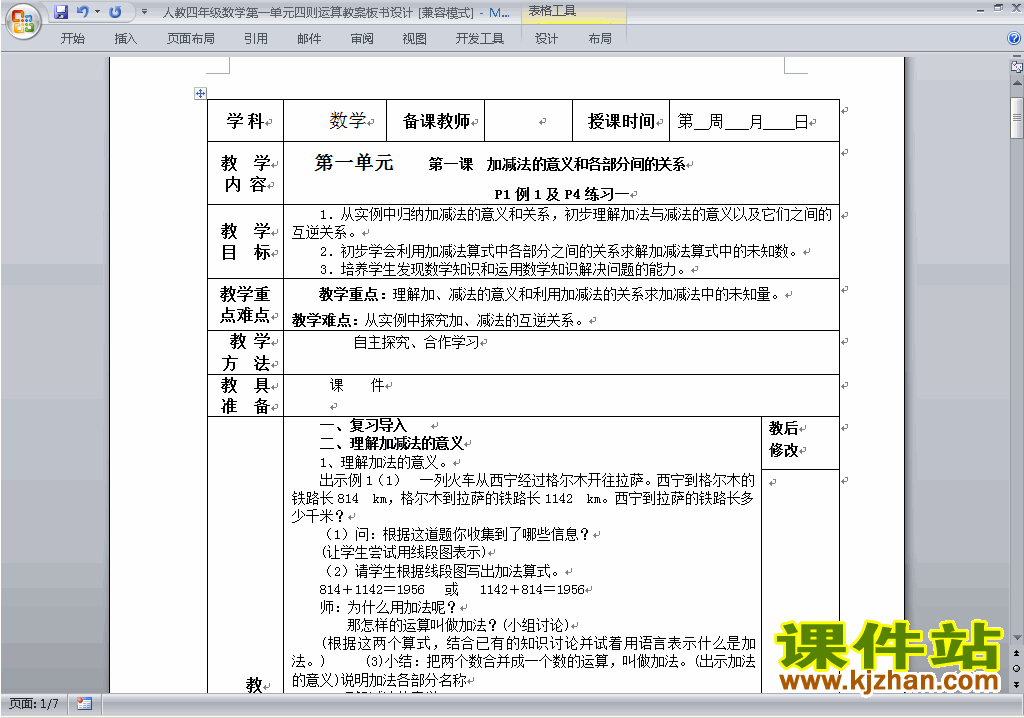Click the 自主探究、合作学习 text
Image resolution: width=1024 pixels, height=718 pixels.
(416, 342)
